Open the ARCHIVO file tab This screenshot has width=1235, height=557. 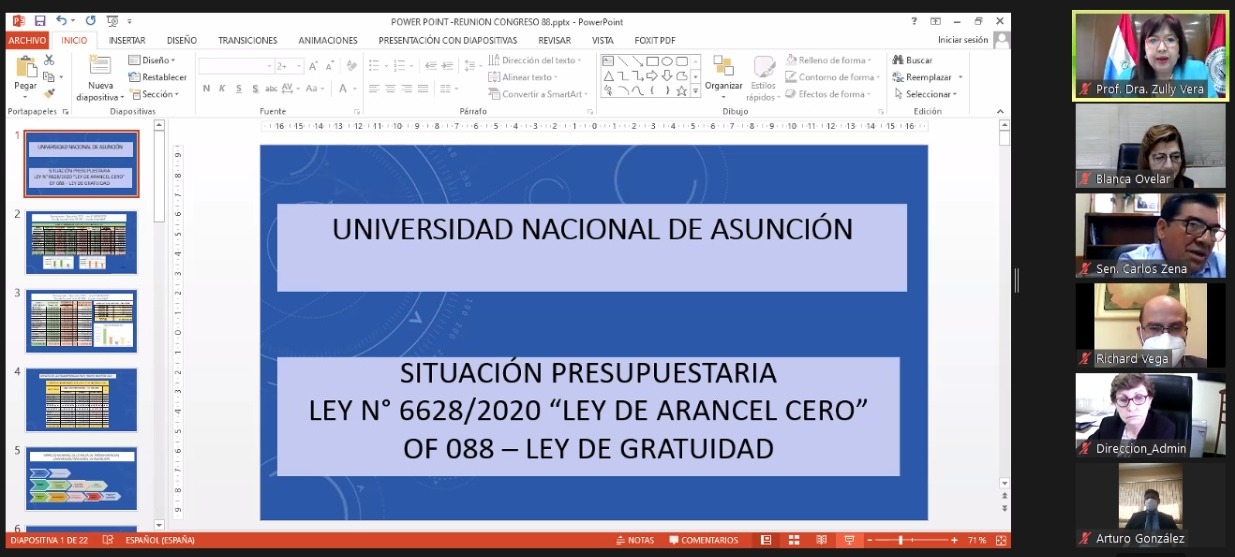(x=27, y=40)
